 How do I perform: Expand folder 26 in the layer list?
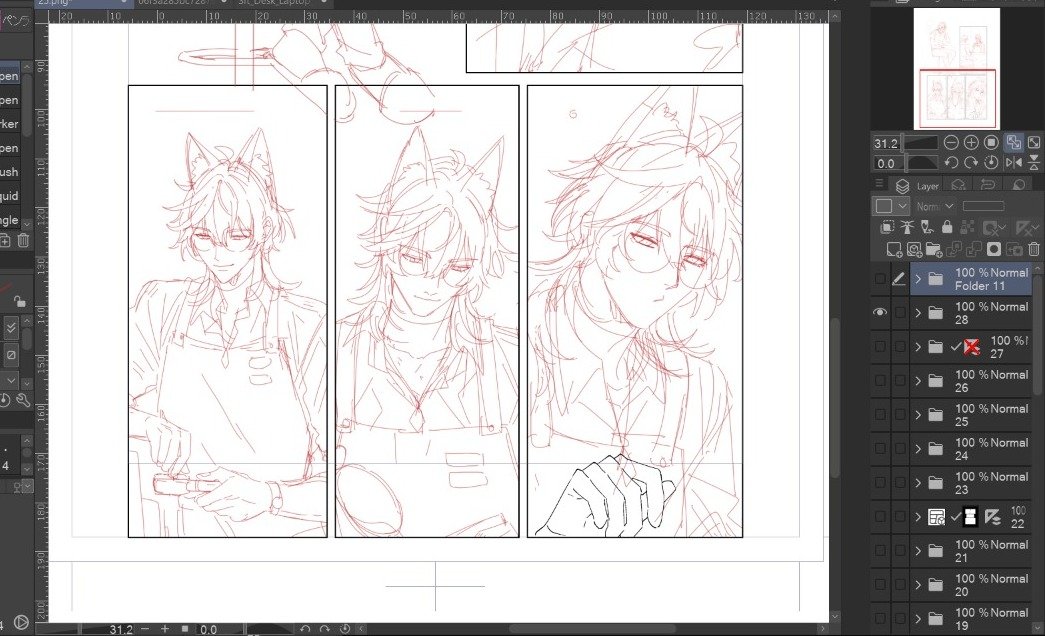[x=918, y=381]
